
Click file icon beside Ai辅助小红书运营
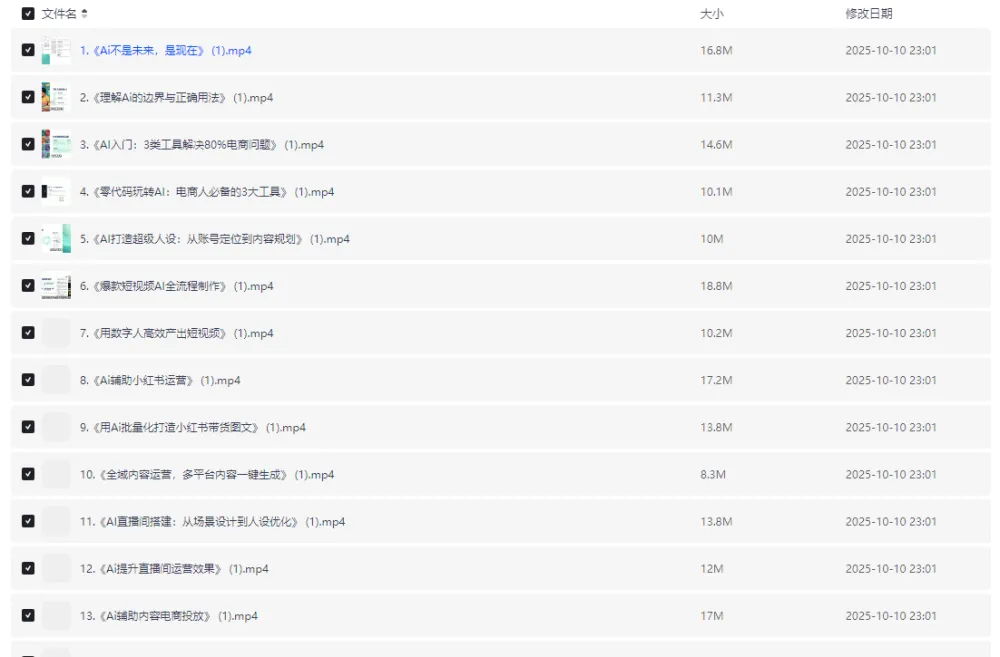point(56,380)
